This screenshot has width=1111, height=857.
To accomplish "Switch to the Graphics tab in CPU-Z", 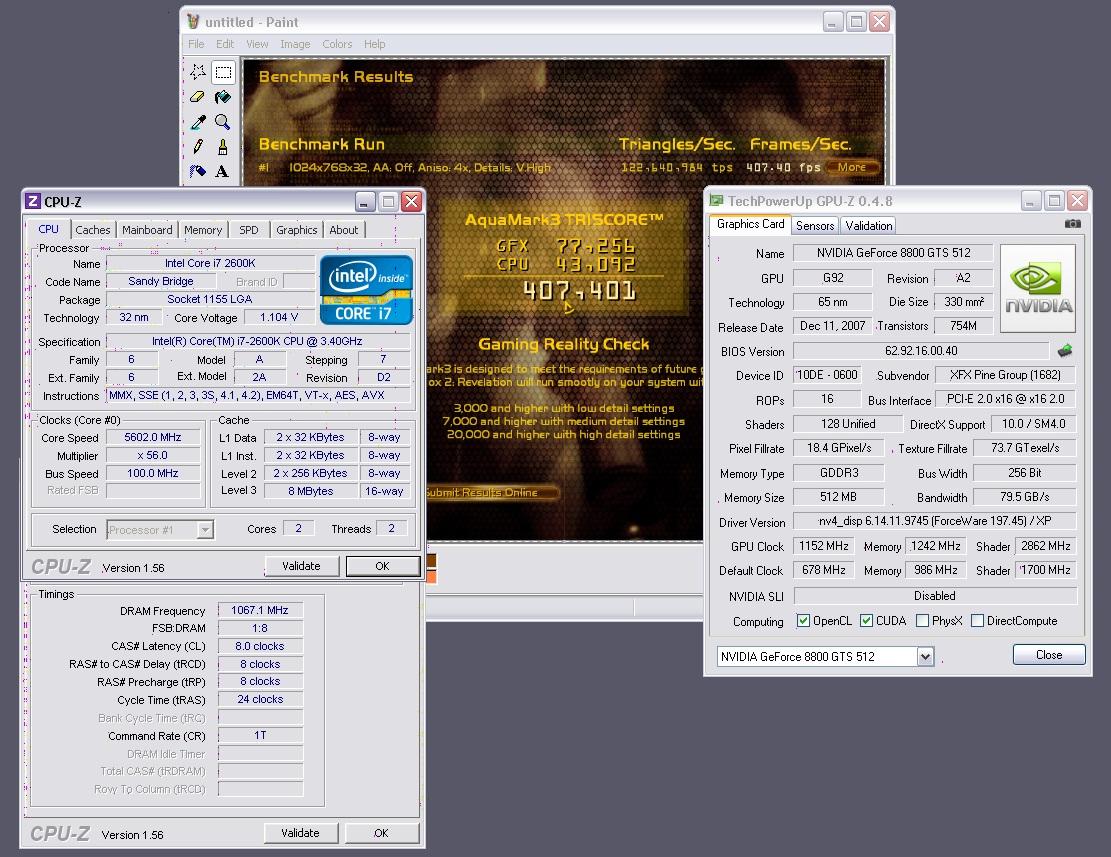I will pyautogui.click(x=296, y=230).
